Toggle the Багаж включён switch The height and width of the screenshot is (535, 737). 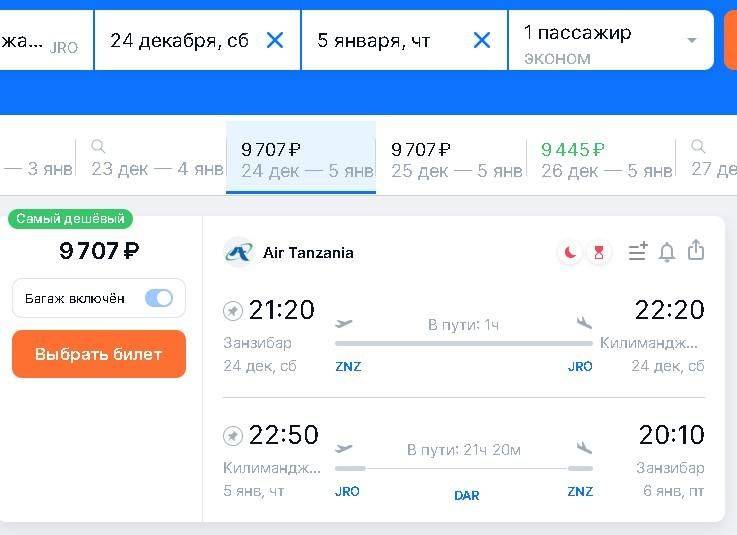pyautogui.click(x=159, y=298)
